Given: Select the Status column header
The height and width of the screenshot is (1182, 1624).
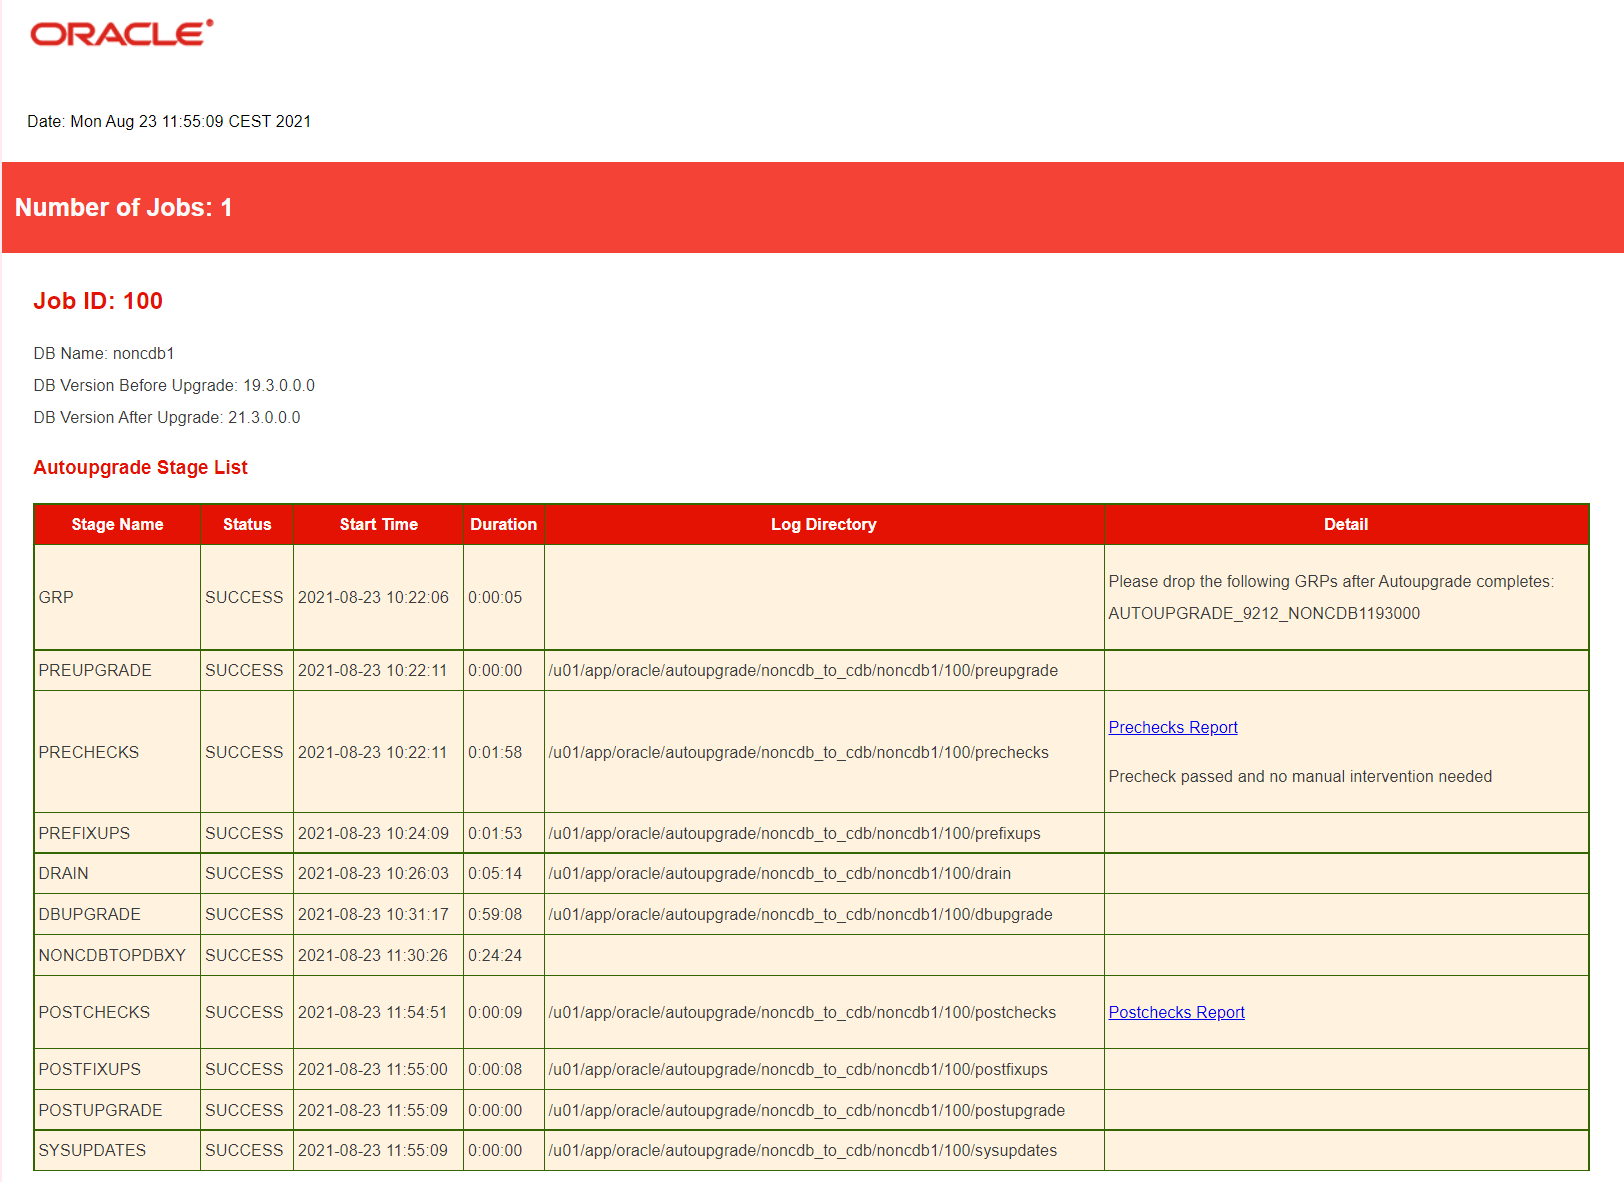Looking at the screenshot, I should coord(247,524).
